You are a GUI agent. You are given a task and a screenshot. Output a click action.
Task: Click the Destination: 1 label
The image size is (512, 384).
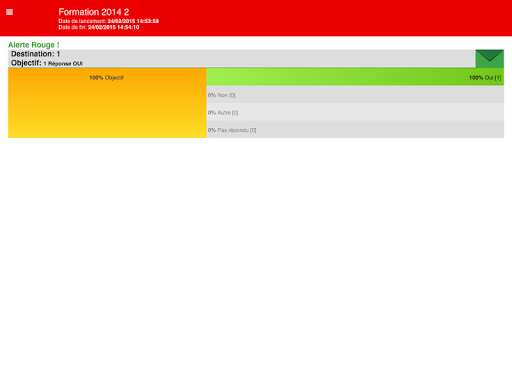[35, 54]
